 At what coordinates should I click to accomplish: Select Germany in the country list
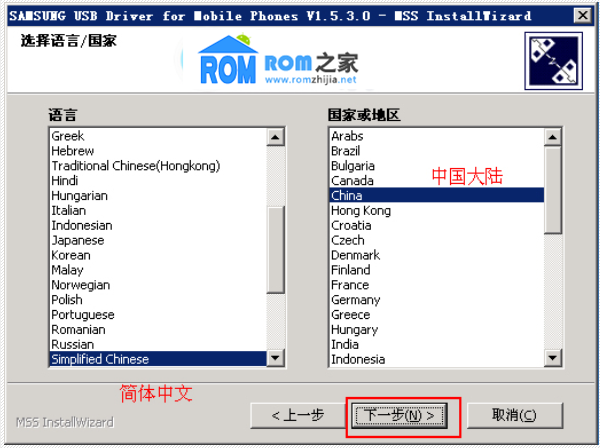point(437,300)
